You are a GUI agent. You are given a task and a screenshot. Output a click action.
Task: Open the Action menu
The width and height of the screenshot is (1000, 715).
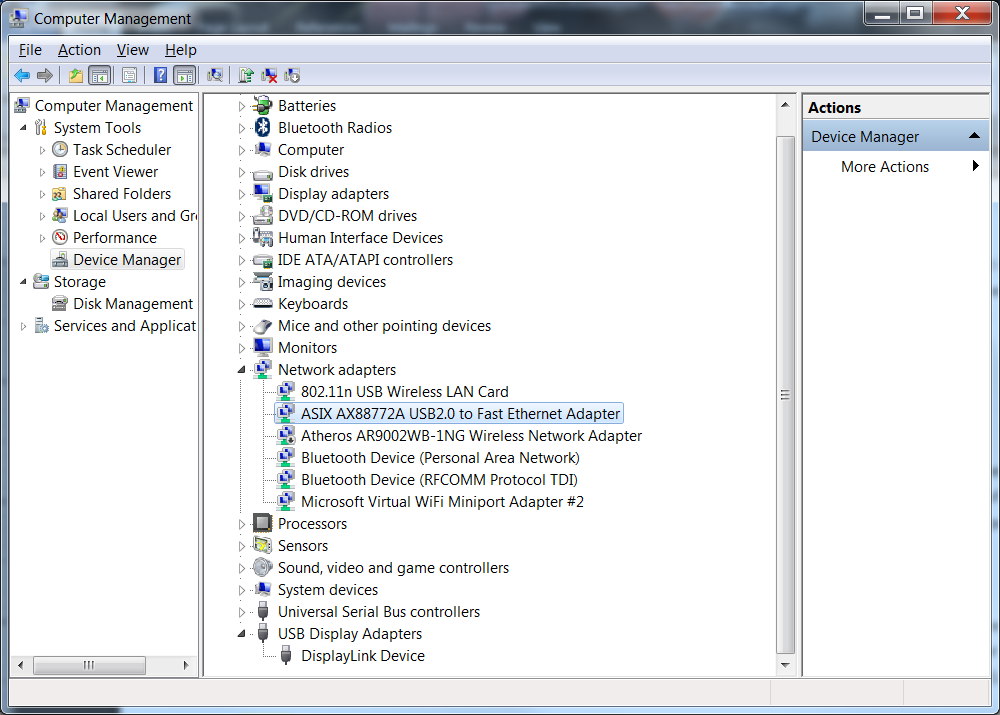pos(79,50)
